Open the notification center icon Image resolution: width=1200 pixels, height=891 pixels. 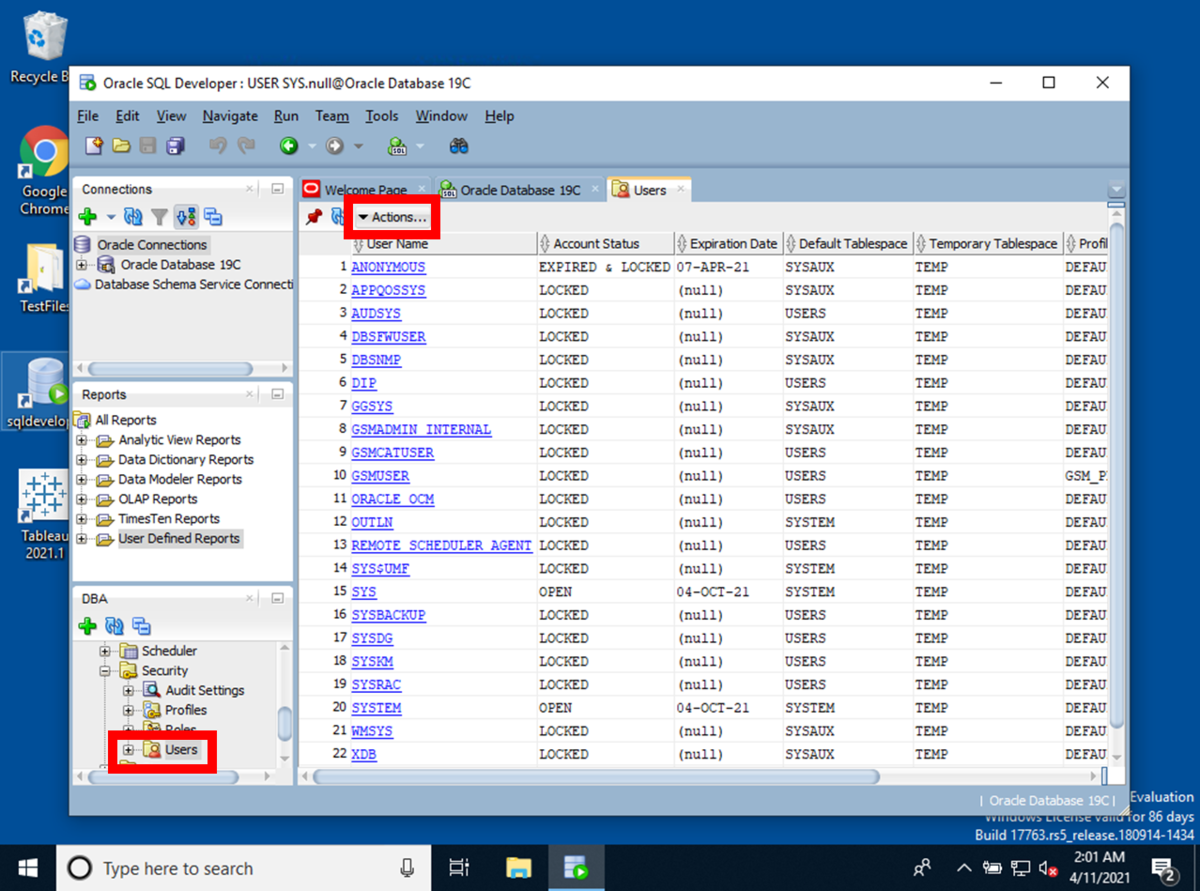click(x=1162, y=867)
